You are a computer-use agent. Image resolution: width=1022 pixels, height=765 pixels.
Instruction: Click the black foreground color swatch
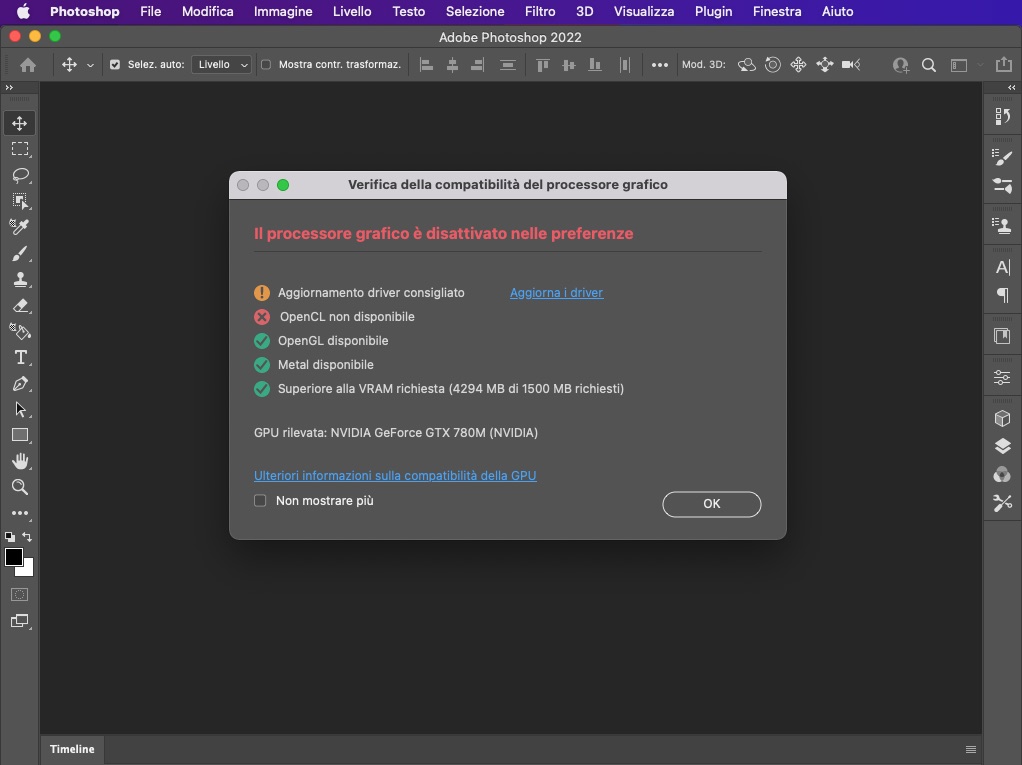[14, 557]
